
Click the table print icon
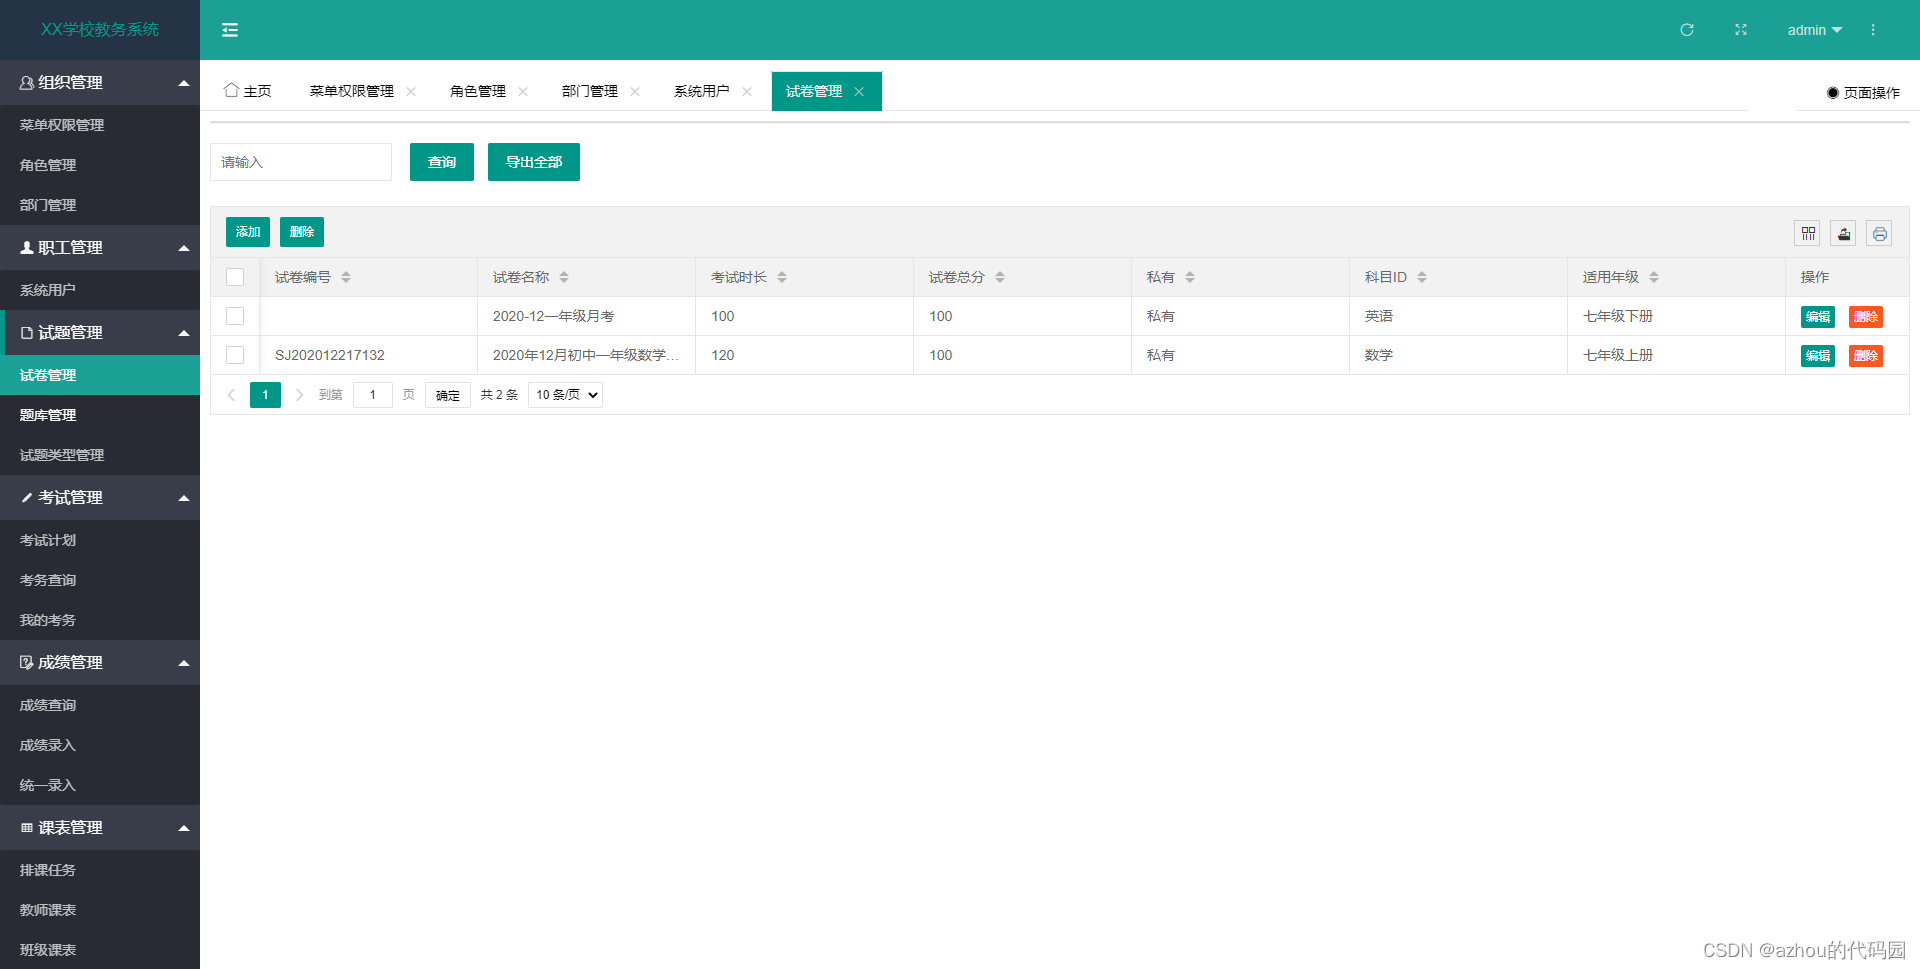point(1880,233)
